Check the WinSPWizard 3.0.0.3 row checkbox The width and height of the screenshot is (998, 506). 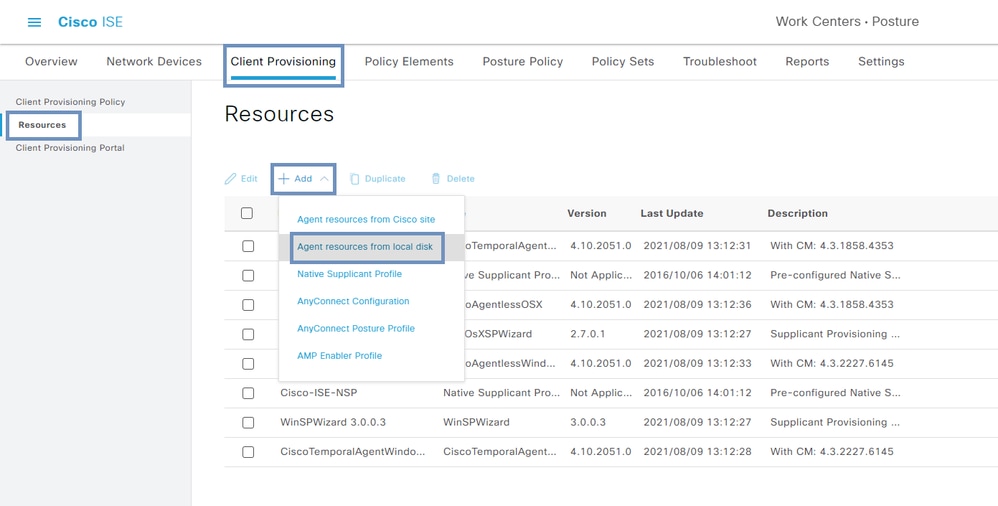pyautogui.click(x=248, y=423)
